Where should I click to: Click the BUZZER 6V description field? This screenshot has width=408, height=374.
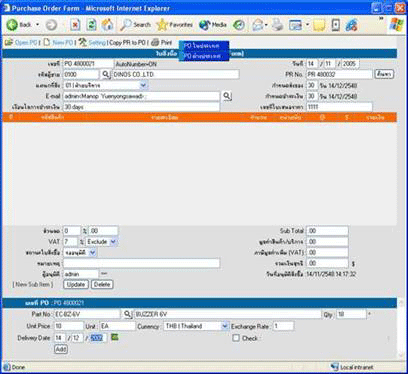point(227,314)
